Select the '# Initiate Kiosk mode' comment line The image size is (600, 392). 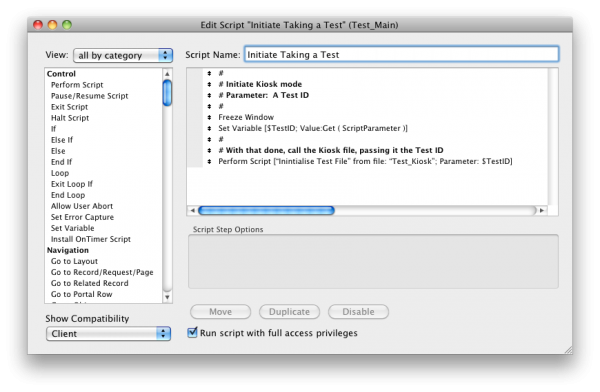[260, 84]
